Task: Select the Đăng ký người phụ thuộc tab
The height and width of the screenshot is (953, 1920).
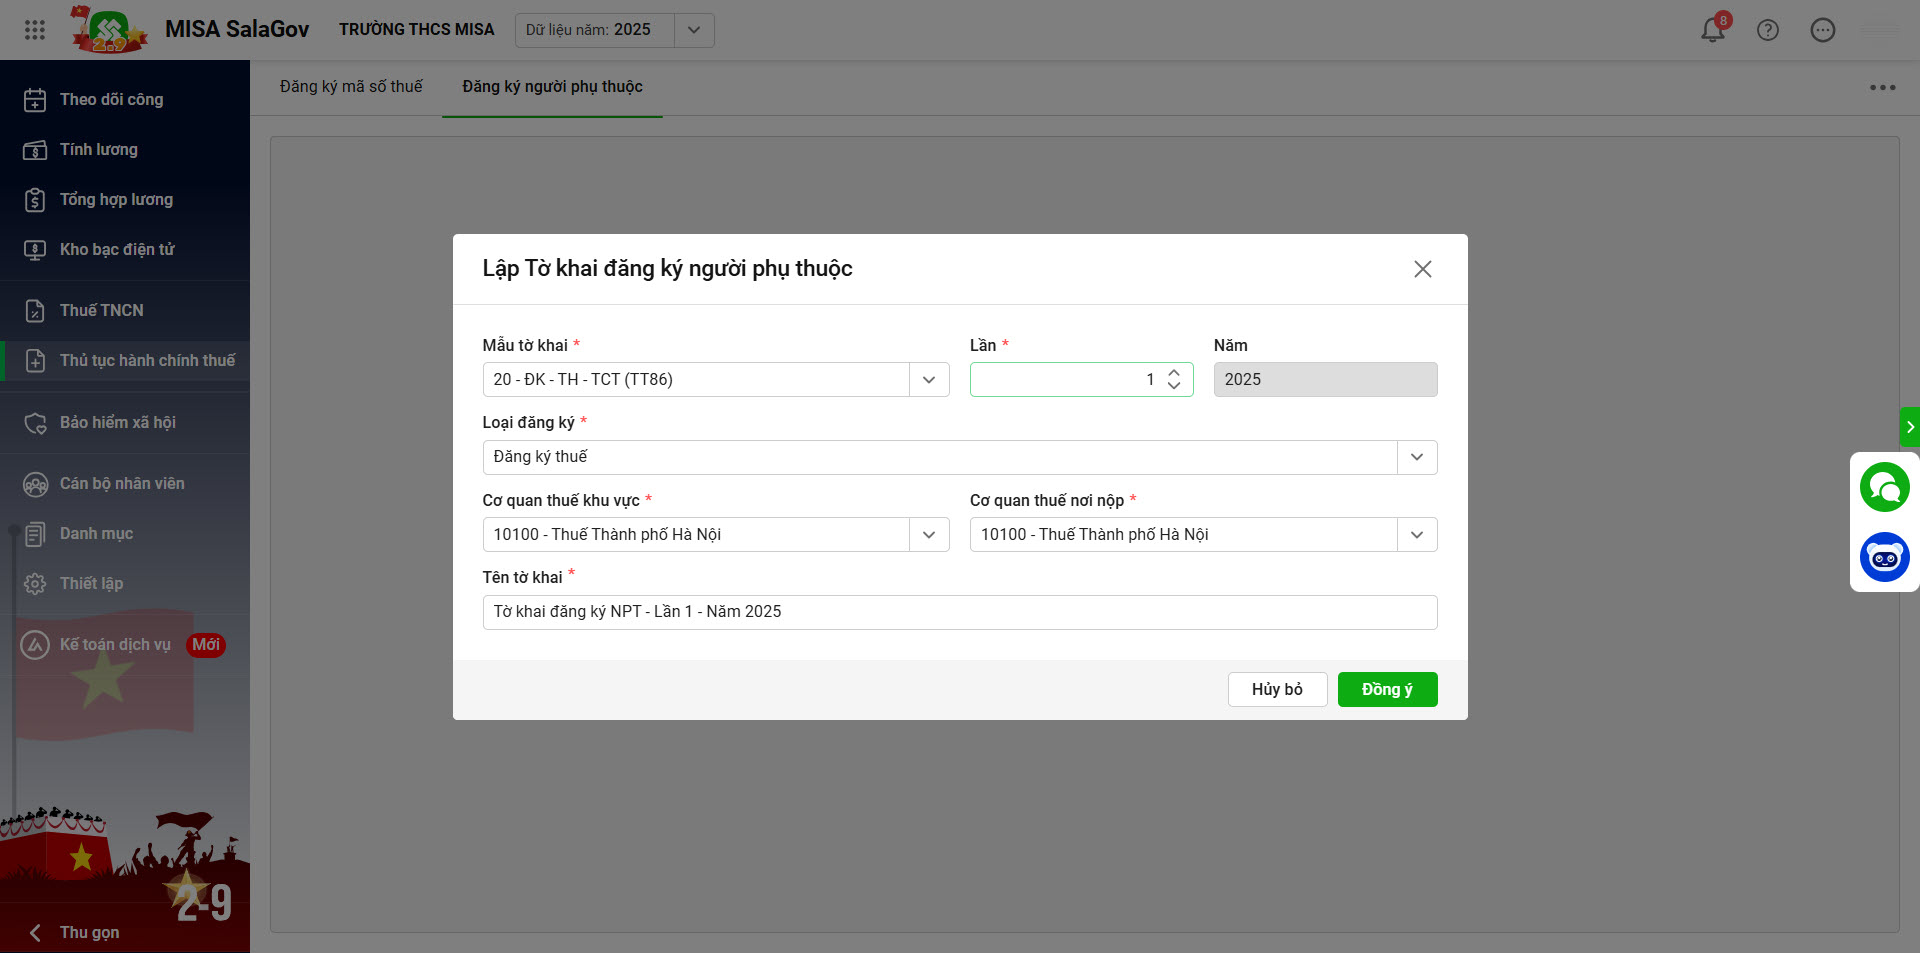Action: 552,87
